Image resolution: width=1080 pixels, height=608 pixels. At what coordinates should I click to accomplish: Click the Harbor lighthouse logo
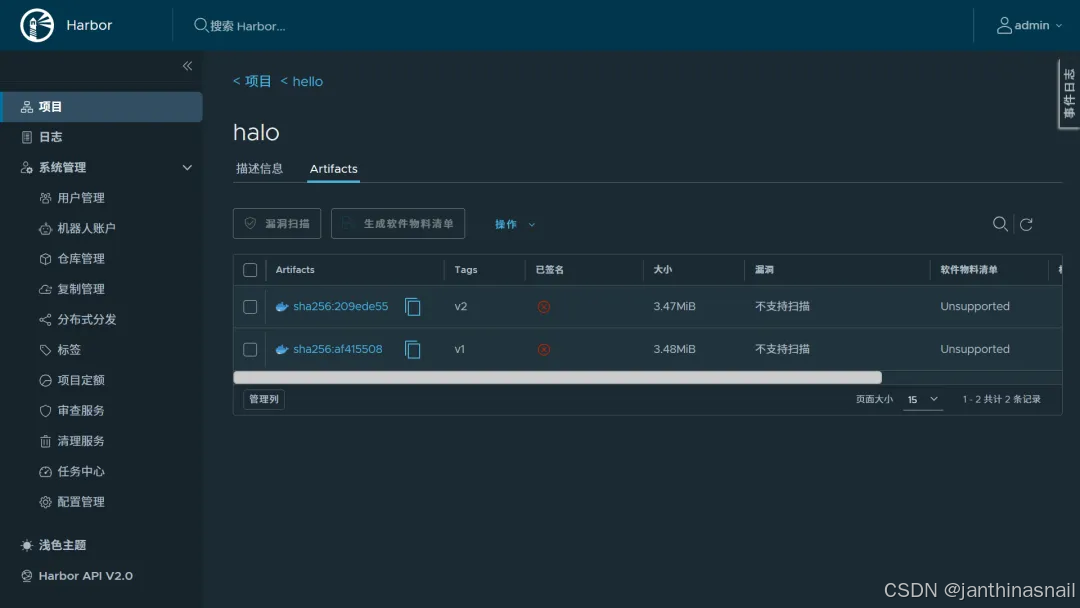pos(37,25)
